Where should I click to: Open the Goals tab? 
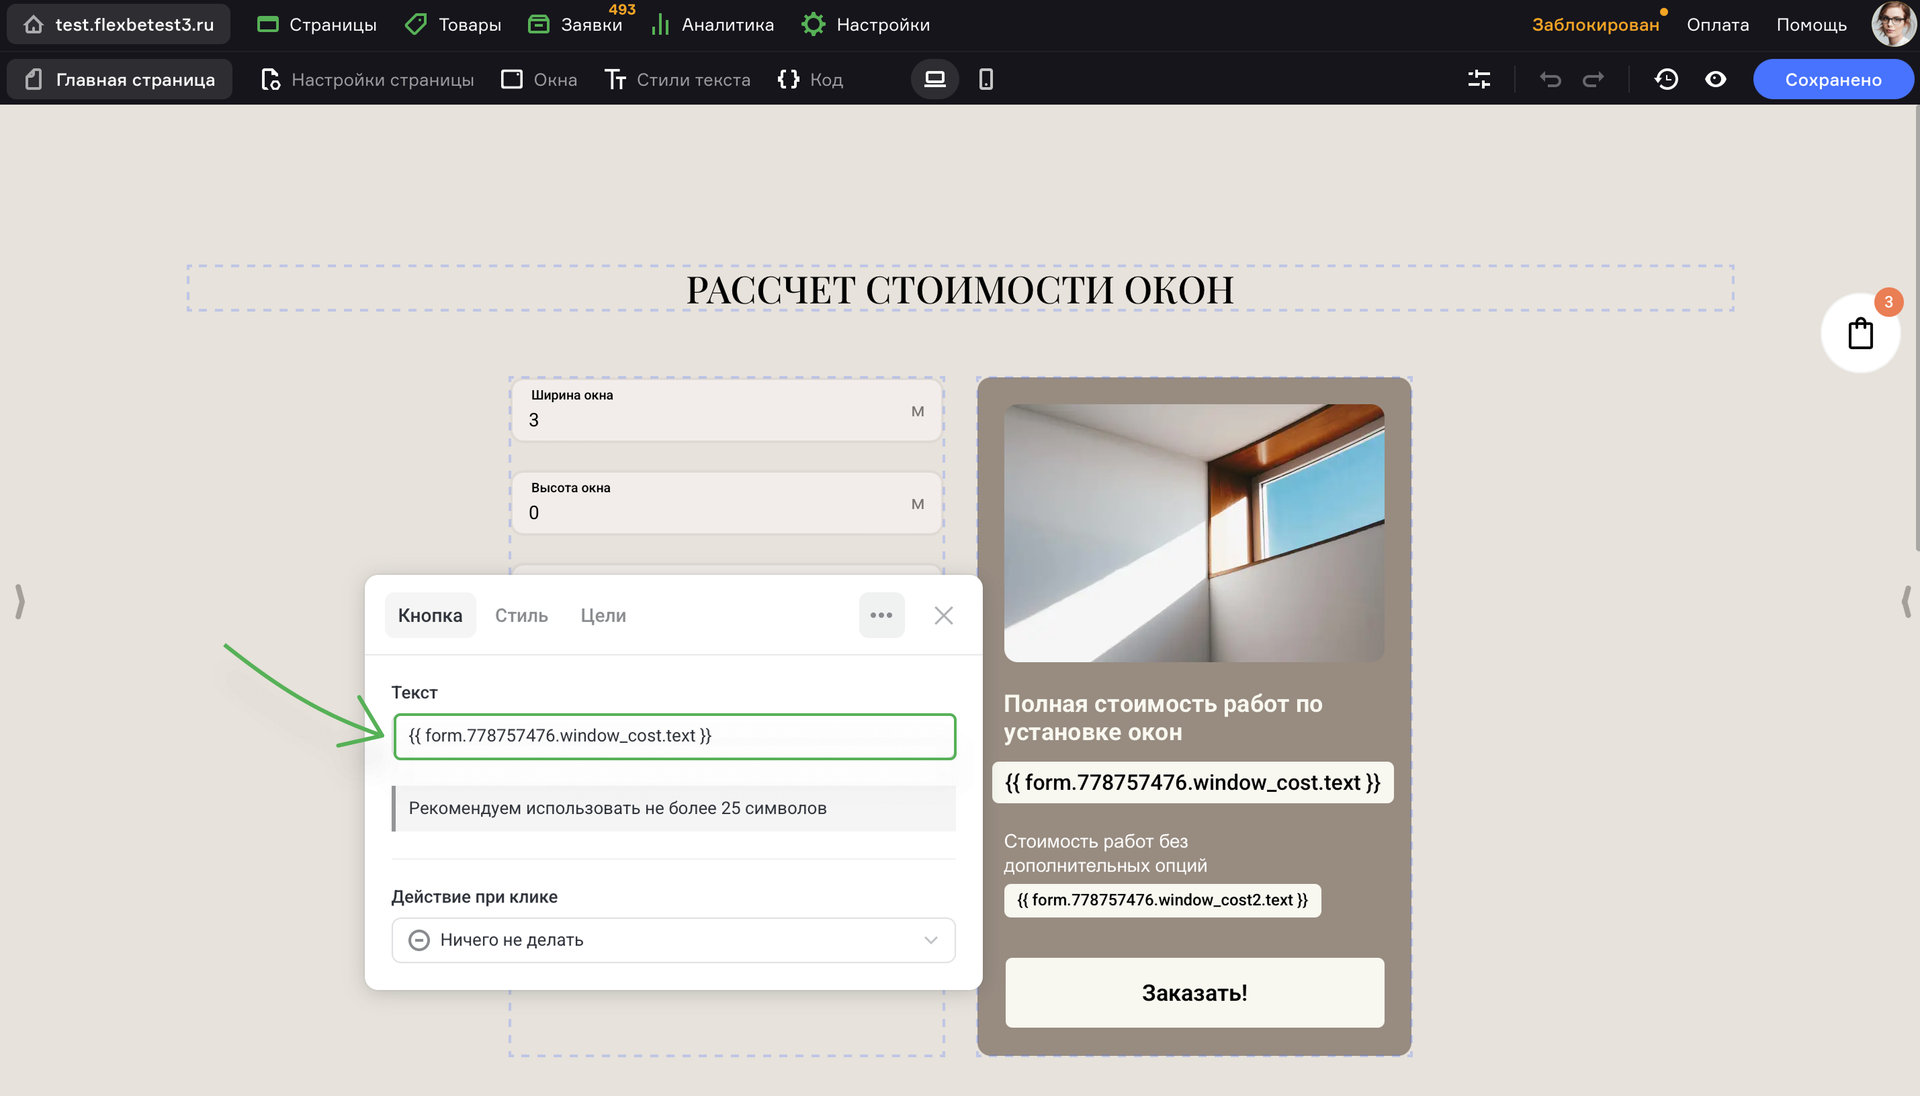[603, 615]
